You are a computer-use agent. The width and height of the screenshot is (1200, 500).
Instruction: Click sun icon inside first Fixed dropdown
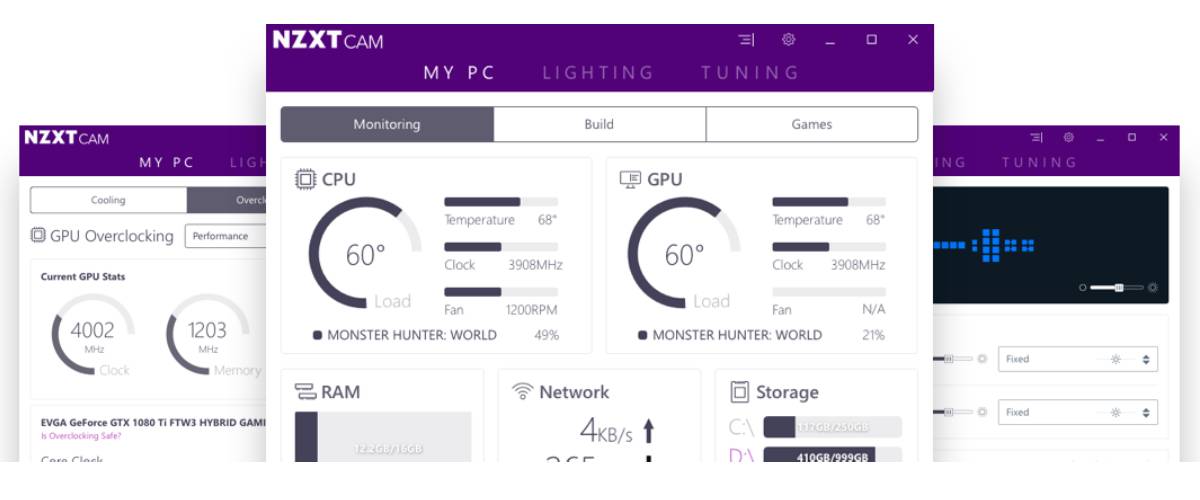tap(1116, 359)
